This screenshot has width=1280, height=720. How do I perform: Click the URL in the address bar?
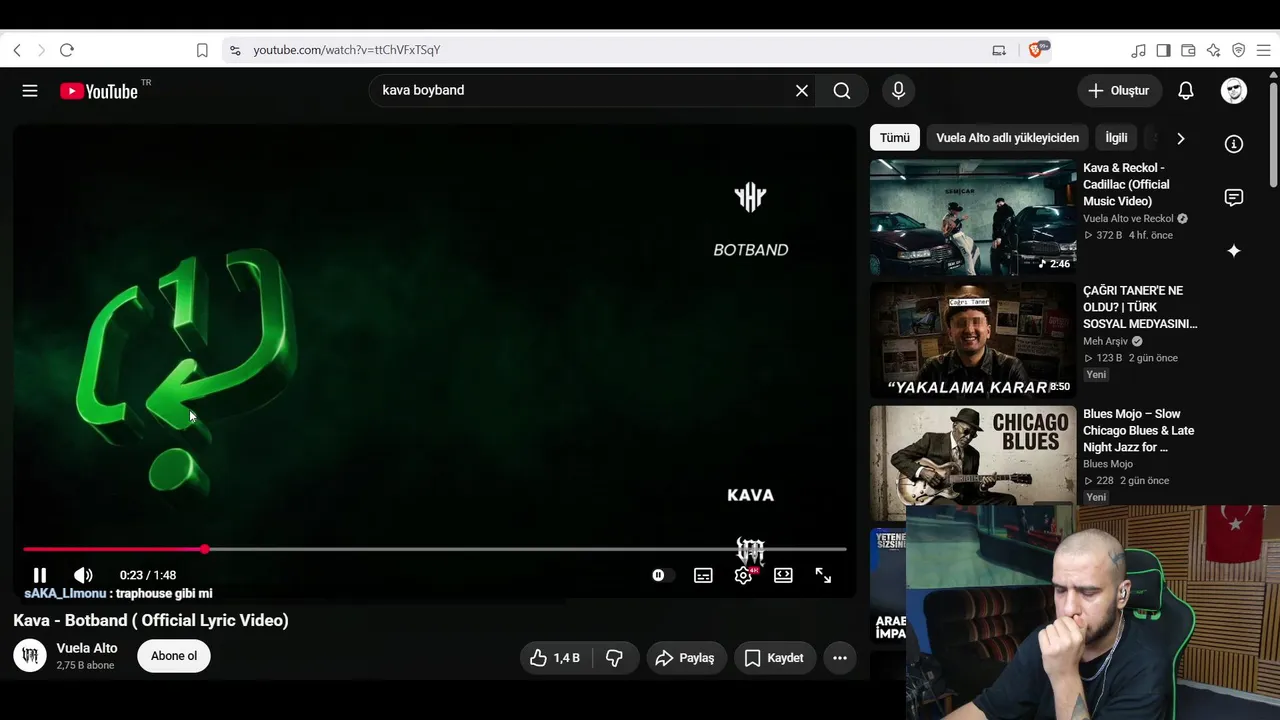[347, 50]
